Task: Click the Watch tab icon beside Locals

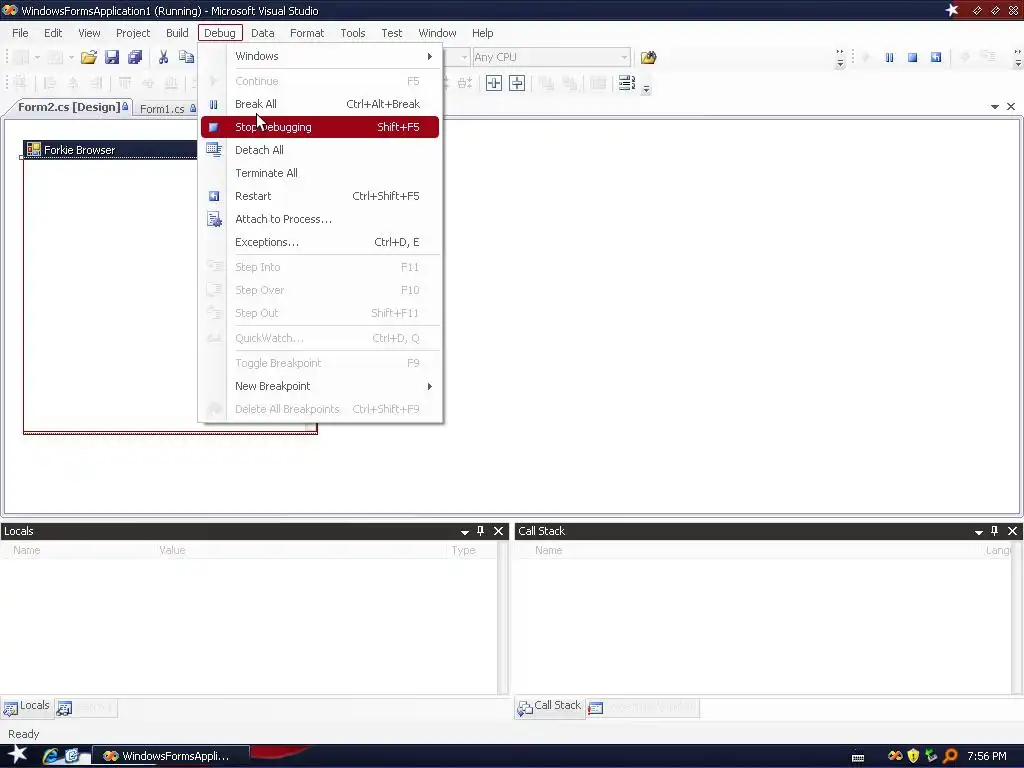Action: [x=63, y=708]
